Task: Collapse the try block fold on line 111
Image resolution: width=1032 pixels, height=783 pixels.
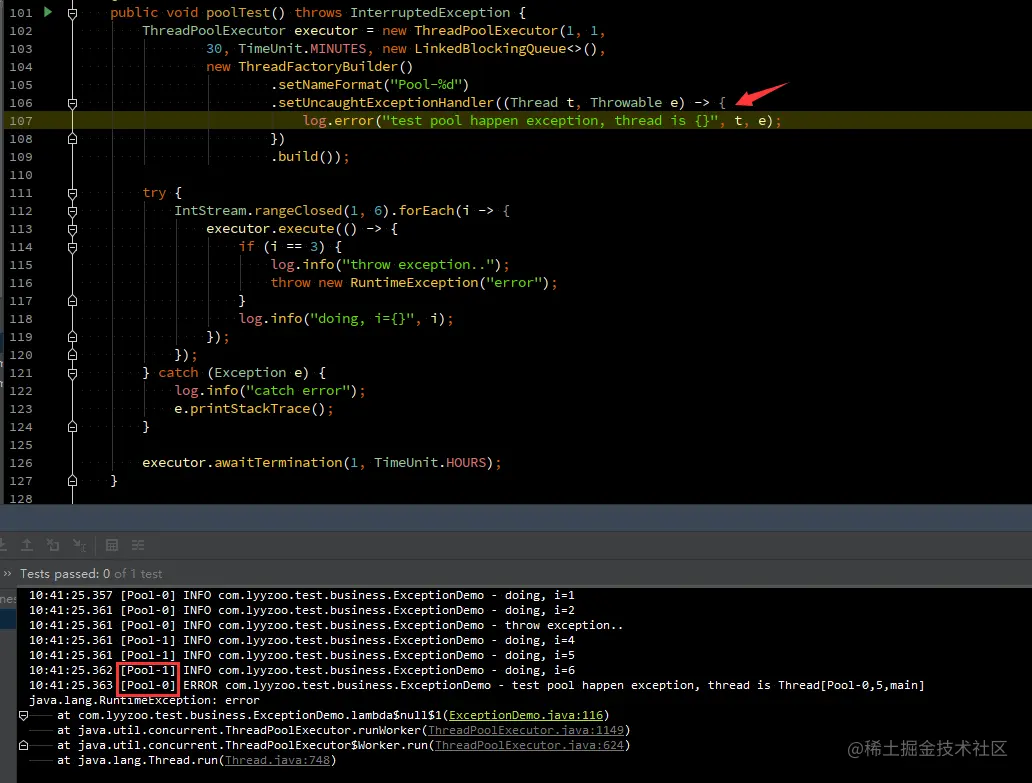Action: tap(72, 193)
